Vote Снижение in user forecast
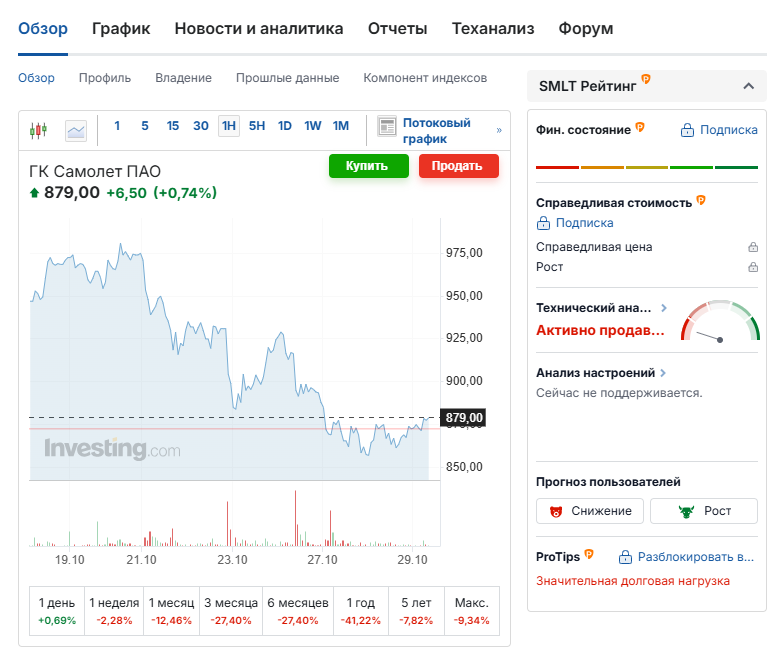Image resolution: width=776 pixels, height=650 pixels. click(590, 511)
